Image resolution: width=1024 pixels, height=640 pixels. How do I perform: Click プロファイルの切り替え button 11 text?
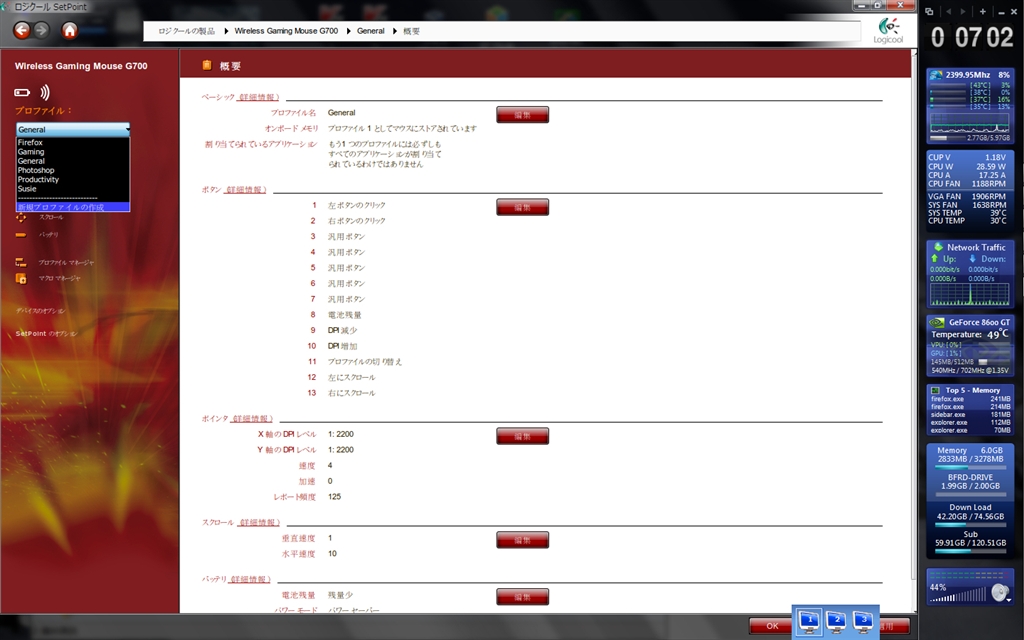(364, 362)
